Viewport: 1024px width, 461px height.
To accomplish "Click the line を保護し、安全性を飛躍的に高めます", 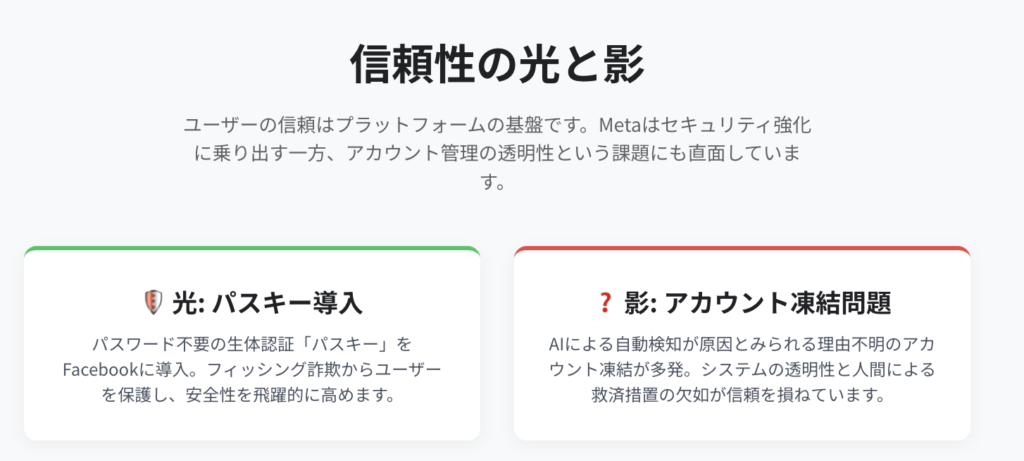I will (252, 395).
